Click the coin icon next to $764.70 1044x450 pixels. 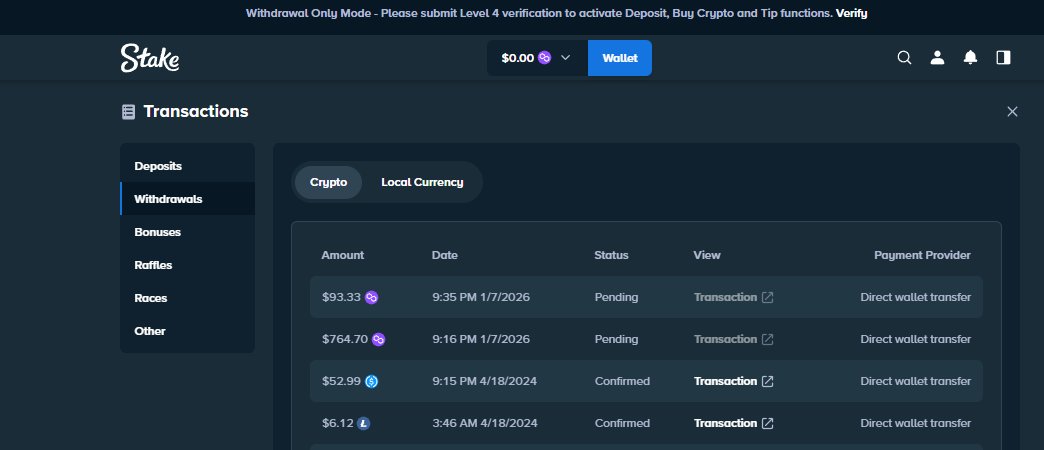[x=379, y=339]
